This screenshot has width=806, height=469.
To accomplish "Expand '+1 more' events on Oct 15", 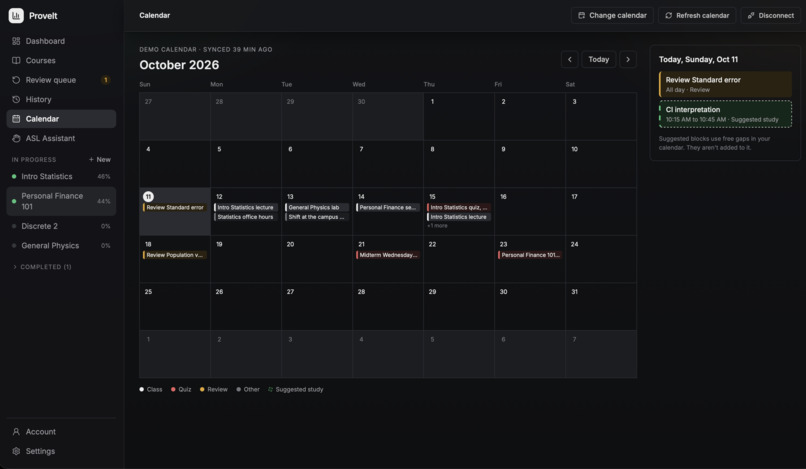I will pyautogui.click(x=437, y=226).
